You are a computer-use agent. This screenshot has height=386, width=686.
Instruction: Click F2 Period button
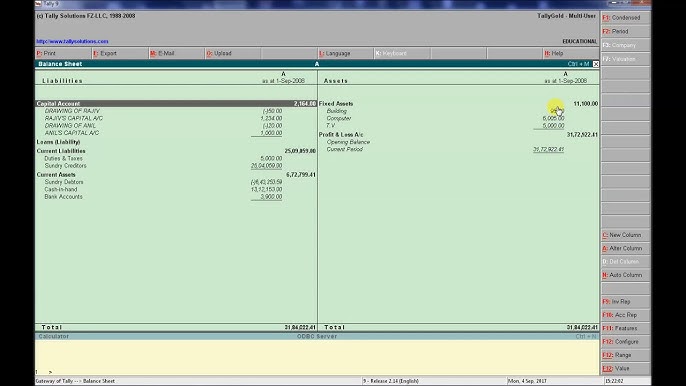tap(625, 32)
